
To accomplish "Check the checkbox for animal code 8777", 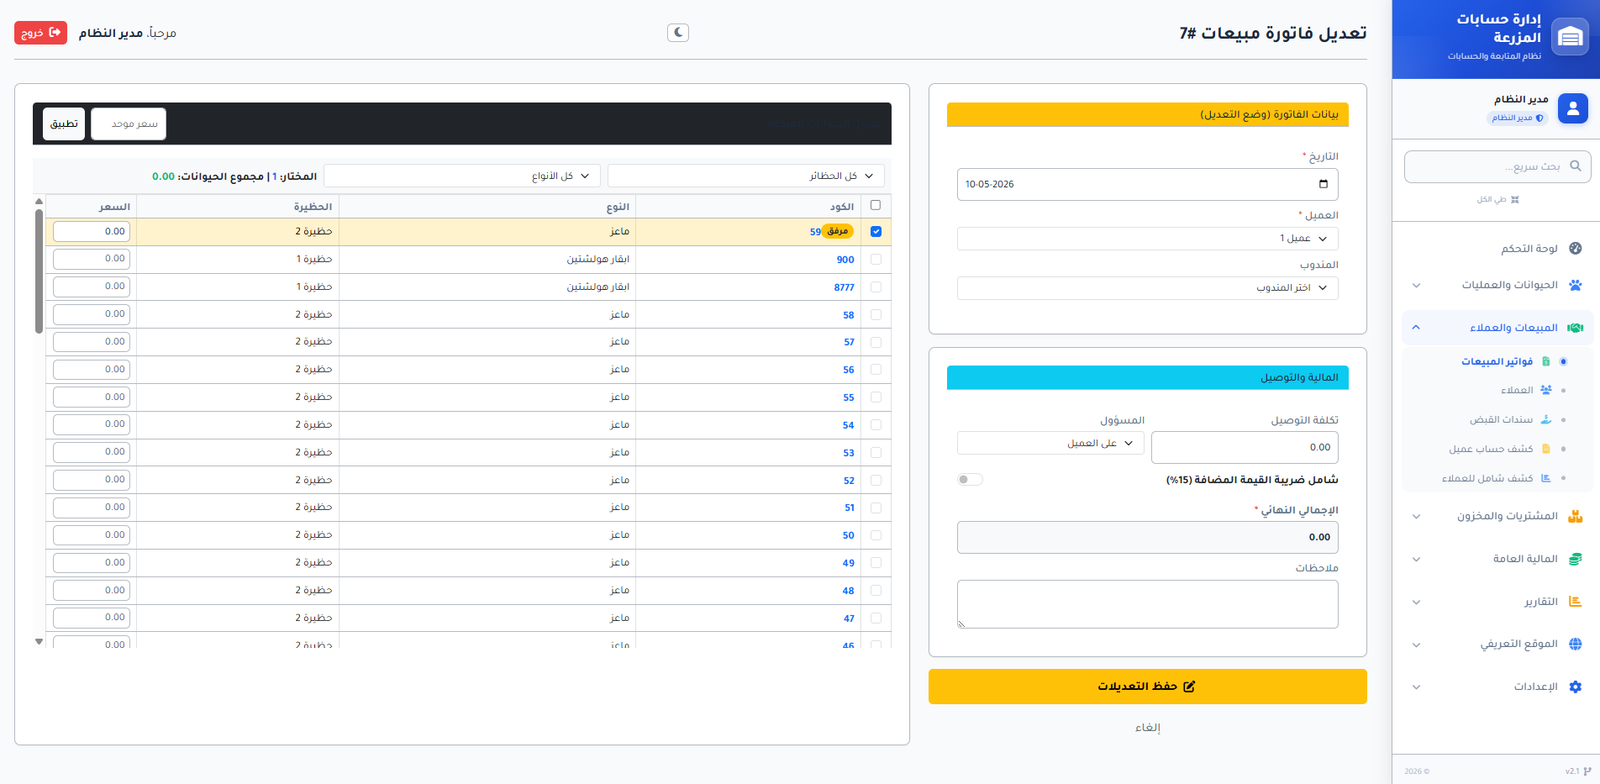I will [876, 287].
